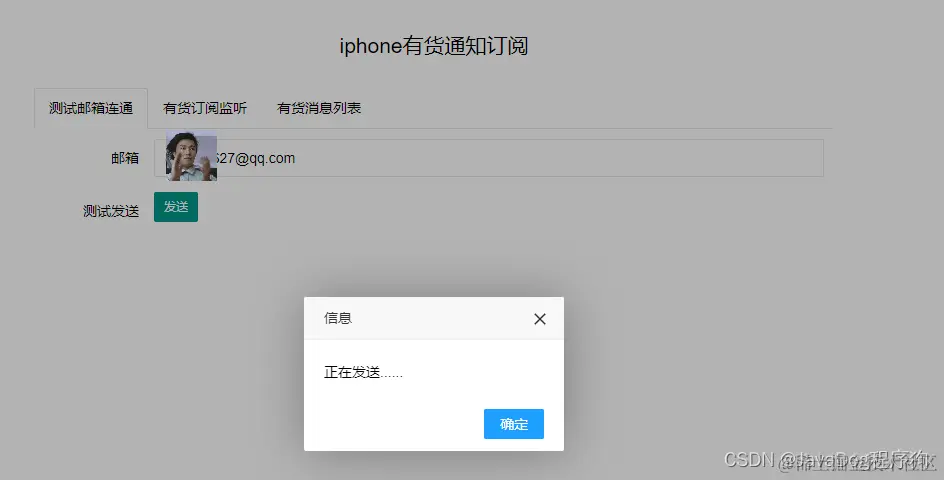
Task: Click the @qq.com email address text
Action: [256, 158]
